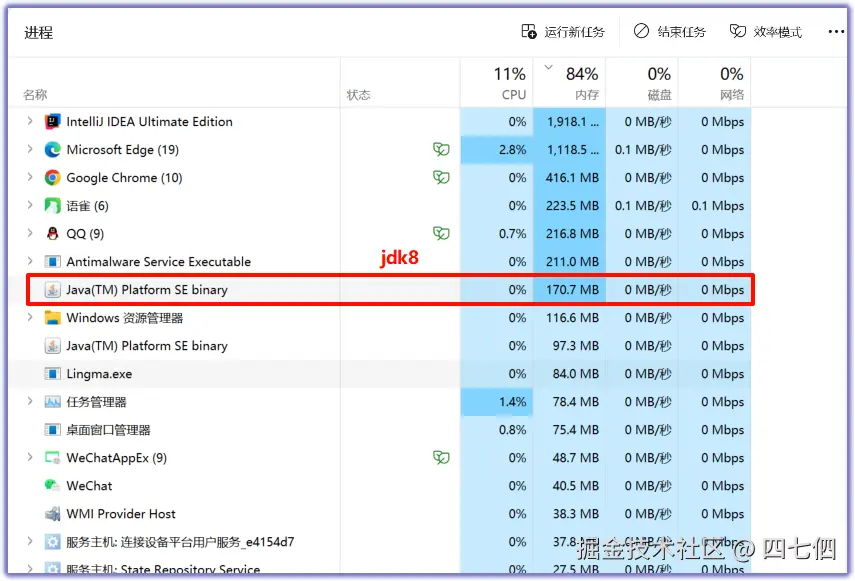Click the 0.7% CPU value for QQ

[513, 234]
